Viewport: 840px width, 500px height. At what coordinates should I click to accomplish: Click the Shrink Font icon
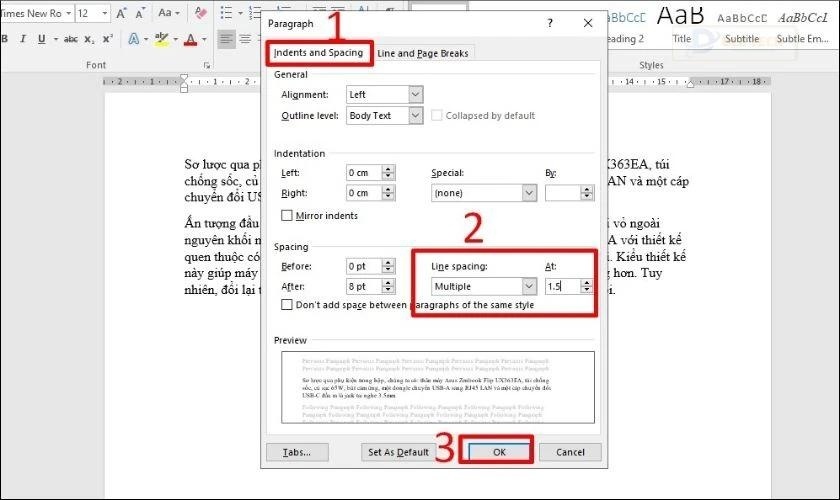pyautogui.click(x=139, y=13)
